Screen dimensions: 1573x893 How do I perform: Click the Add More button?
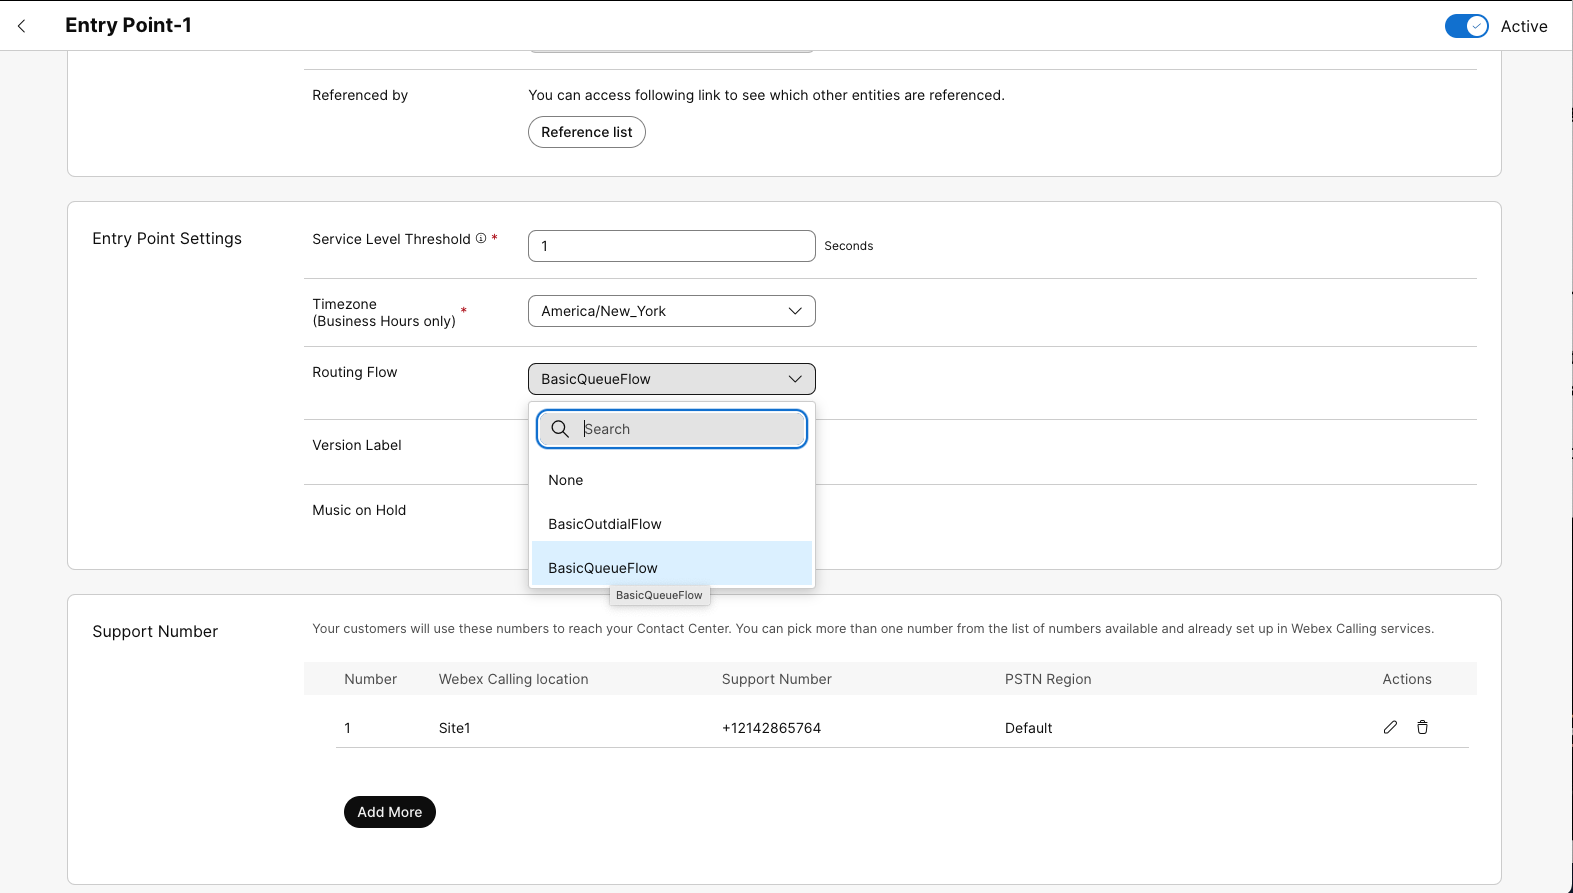click(x=390, y=812)
